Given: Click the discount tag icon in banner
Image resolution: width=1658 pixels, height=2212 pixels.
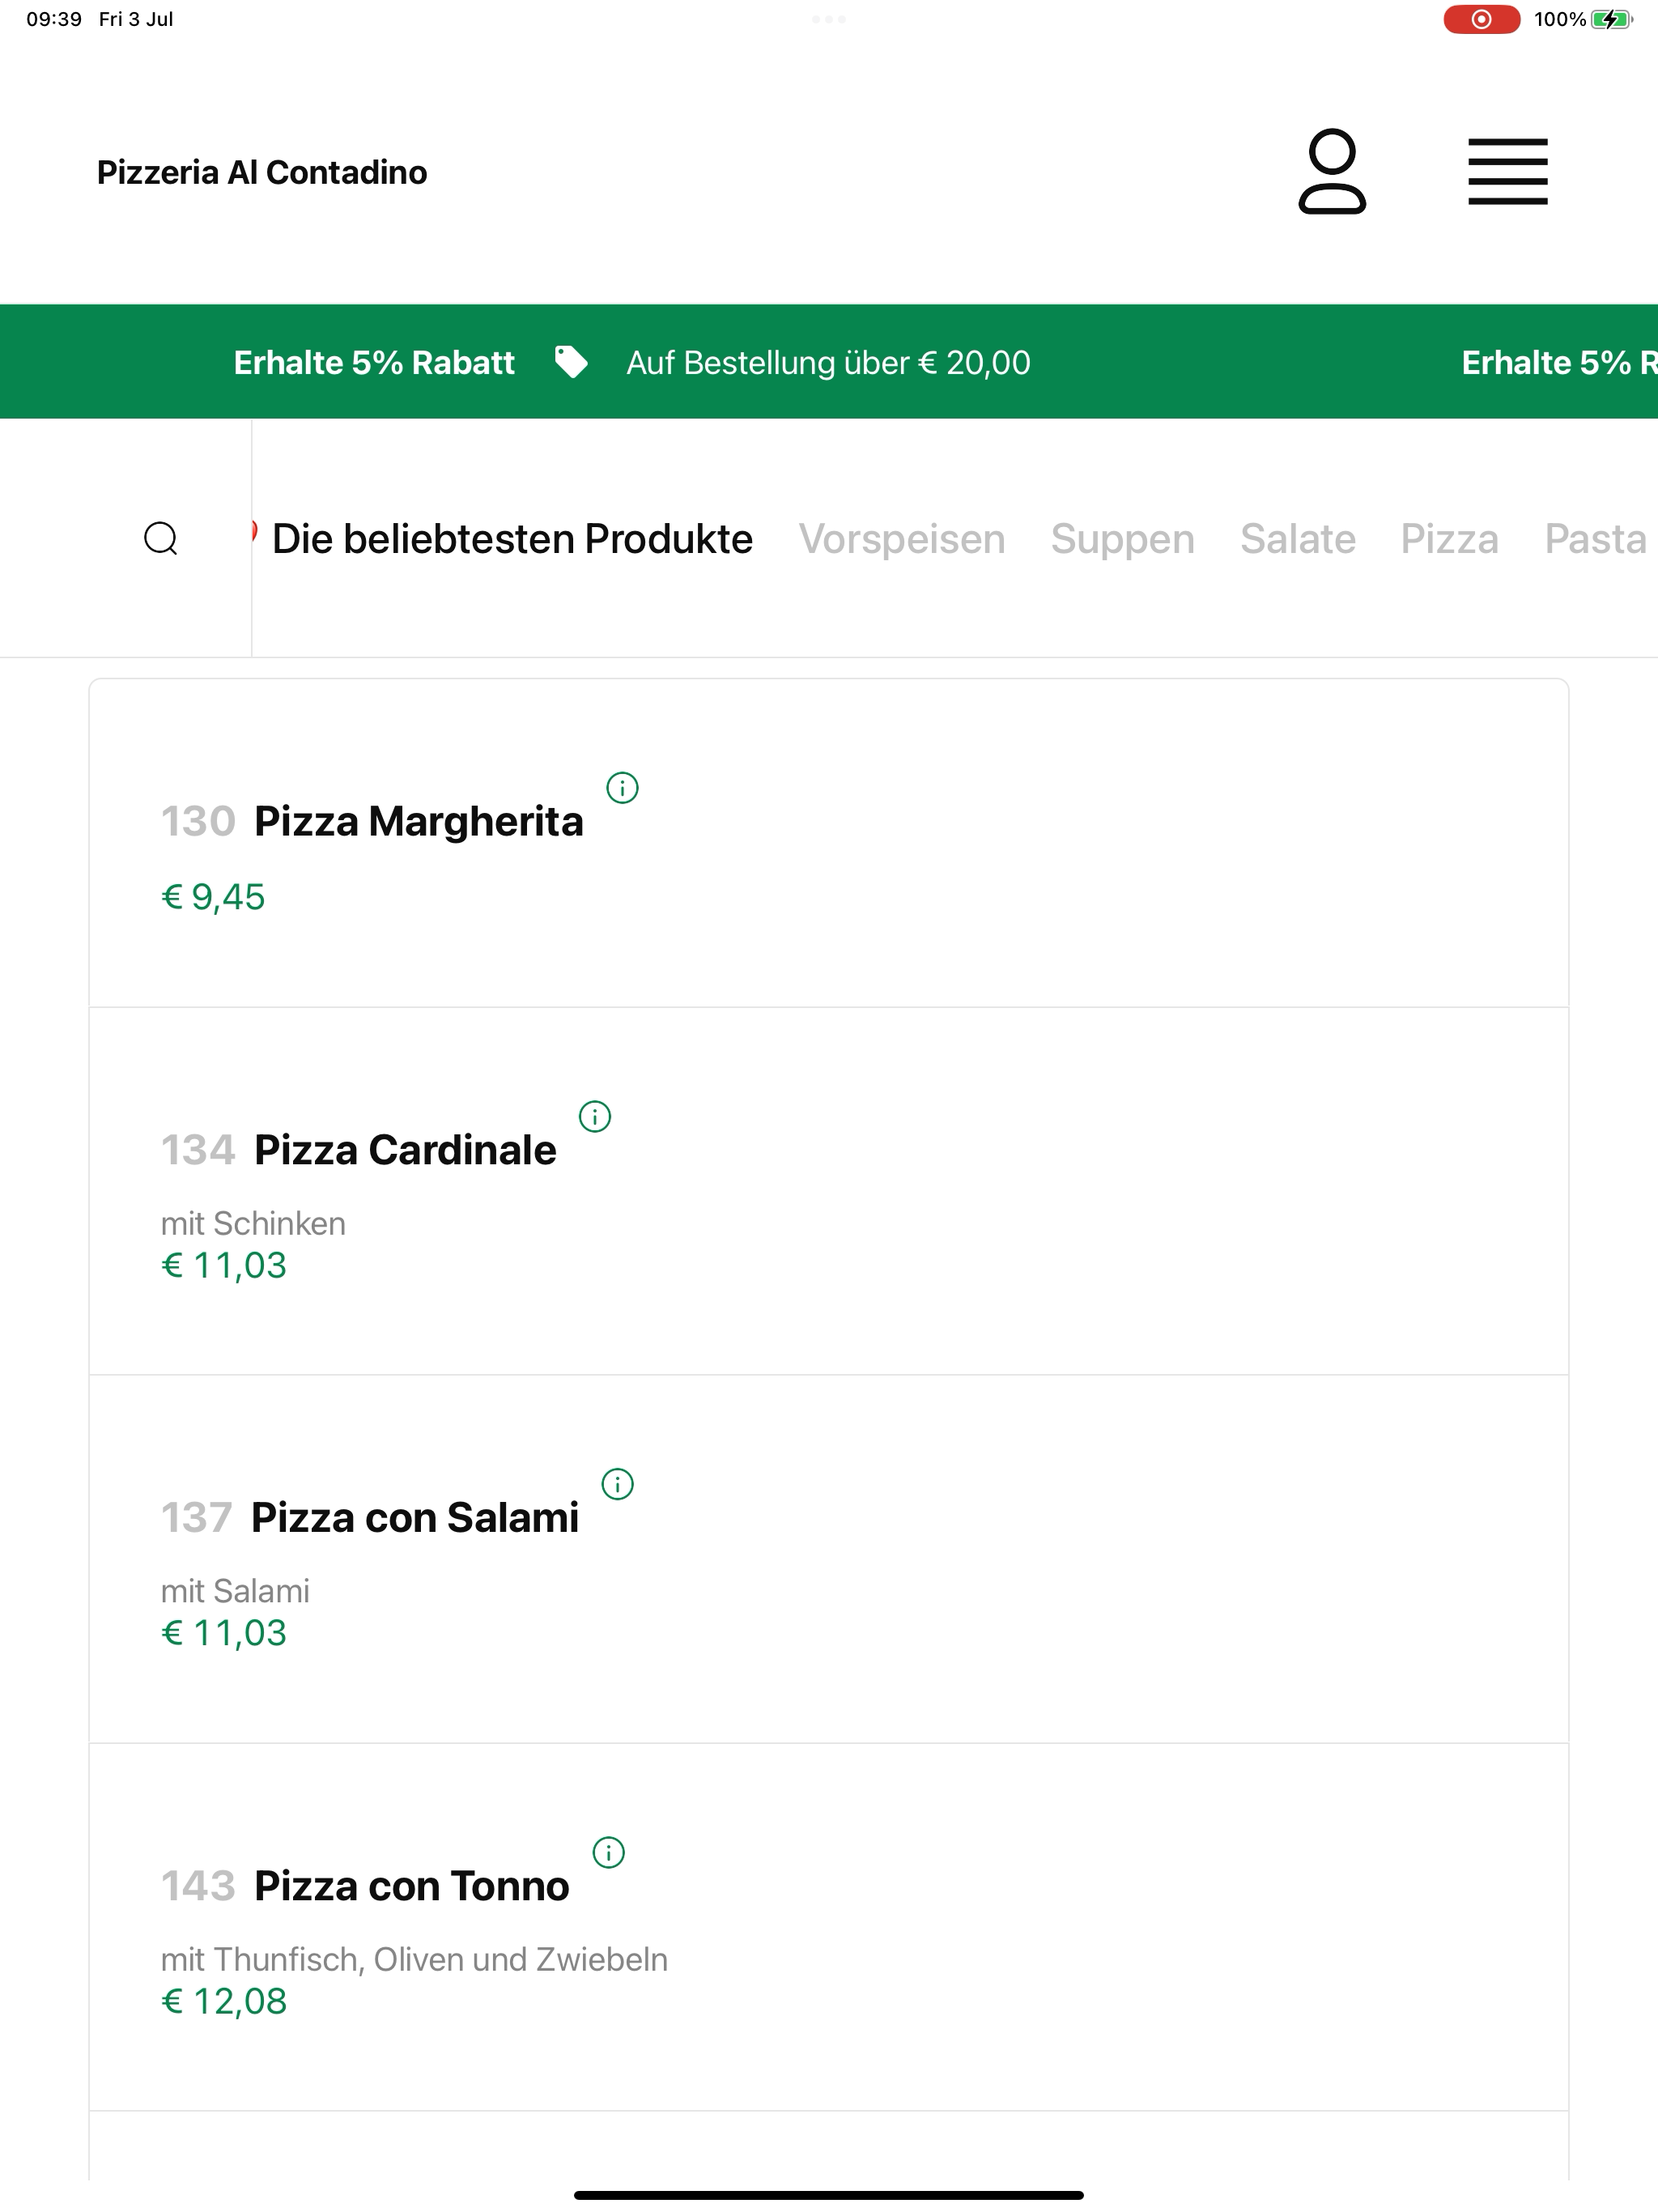Looking at the screenshot, I should (571, 362).
